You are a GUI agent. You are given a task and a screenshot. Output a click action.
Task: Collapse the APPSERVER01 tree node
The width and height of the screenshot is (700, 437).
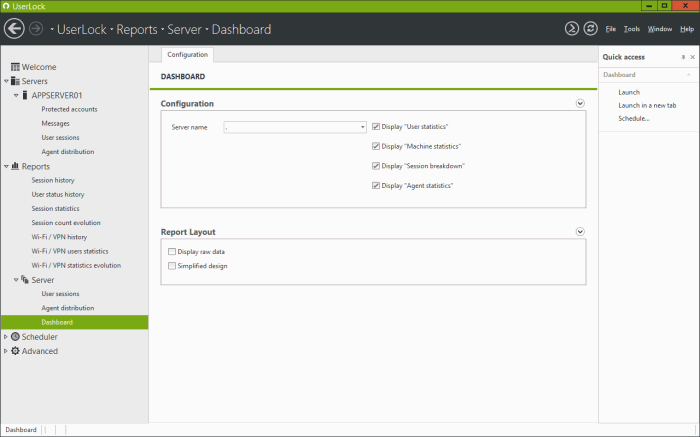[16, 96]
